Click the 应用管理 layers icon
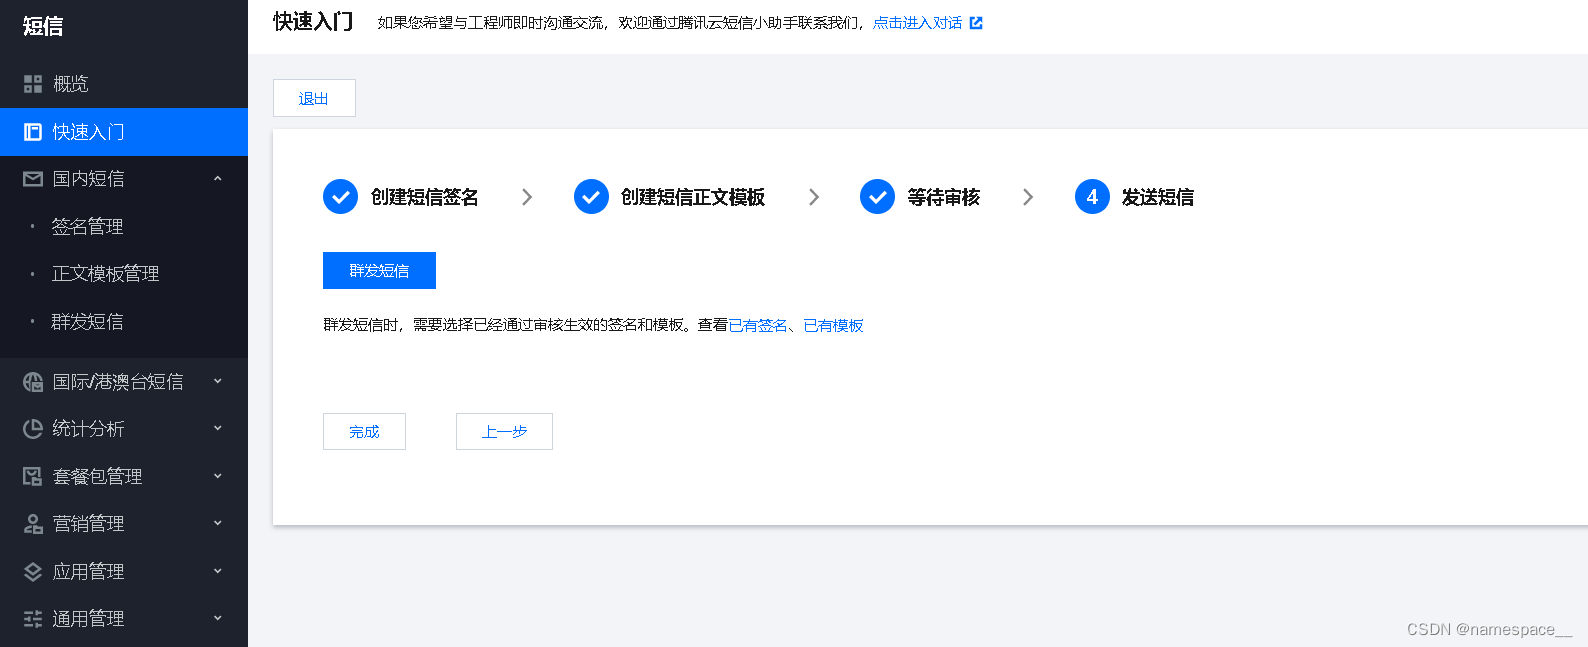The height and width of the screenshot is (647, 1588). (33, 572)
